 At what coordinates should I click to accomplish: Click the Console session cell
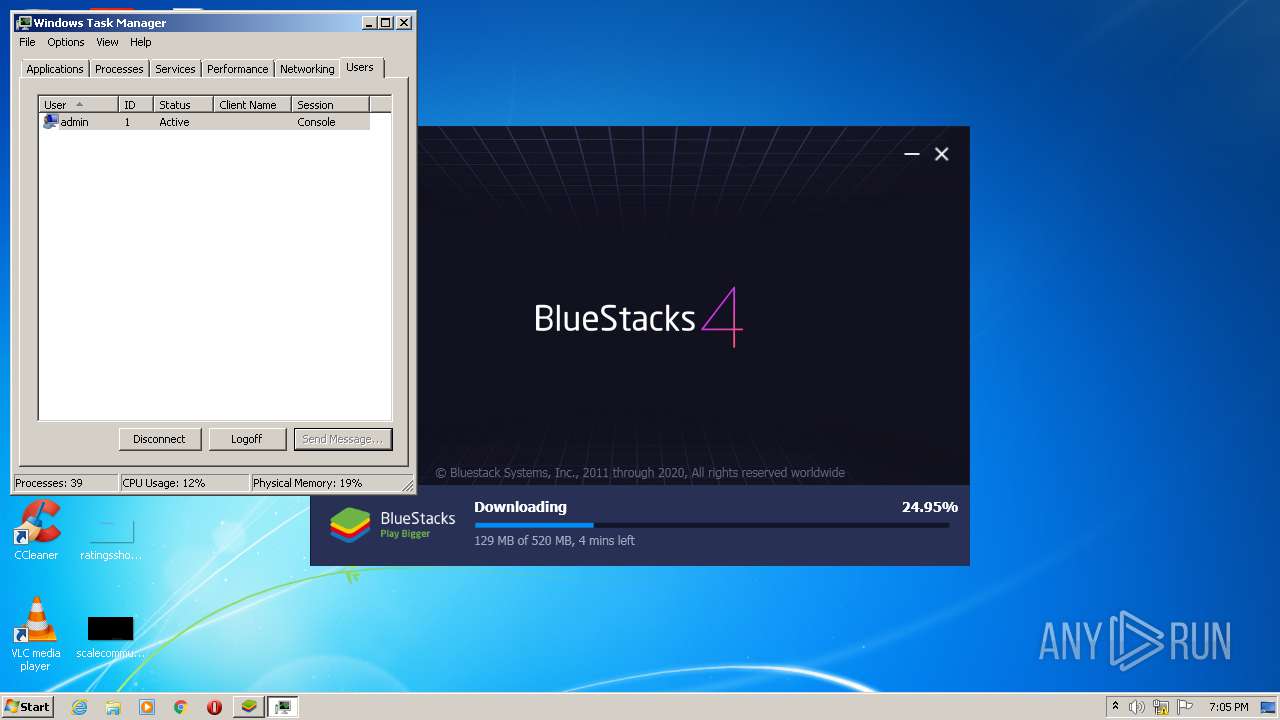pyautogui.click(x=316, y=122)
